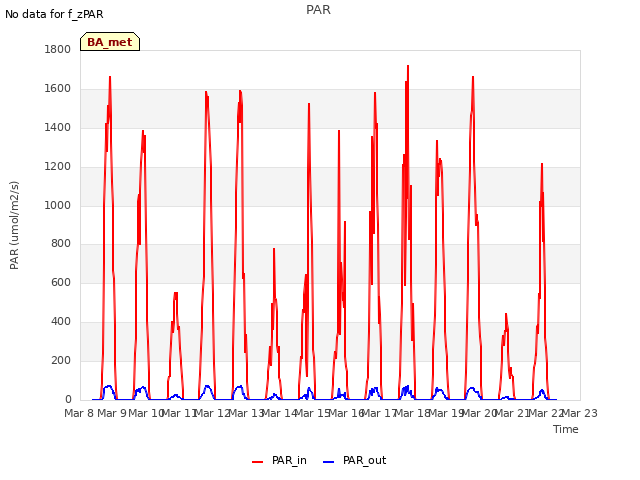Click the 1200 y-axis tick label
The height and width of the screenshot is (480, 640).
point(58,167)
